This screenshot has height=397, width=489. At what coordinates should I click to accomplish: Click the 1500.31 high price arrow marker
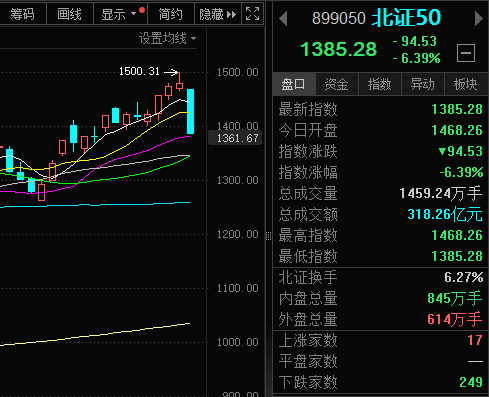171,72
